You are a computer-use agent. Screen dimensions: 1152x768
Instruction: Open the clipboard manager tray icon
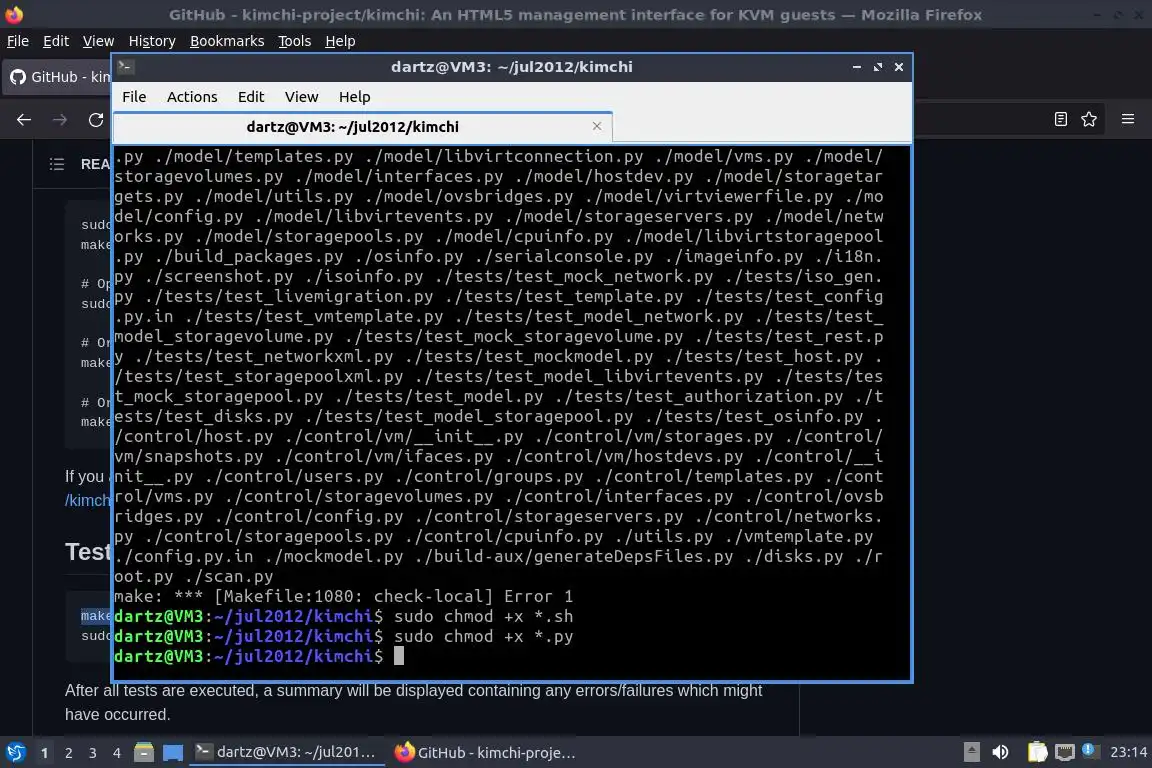pyautogui.click(x=1037, y=752)
